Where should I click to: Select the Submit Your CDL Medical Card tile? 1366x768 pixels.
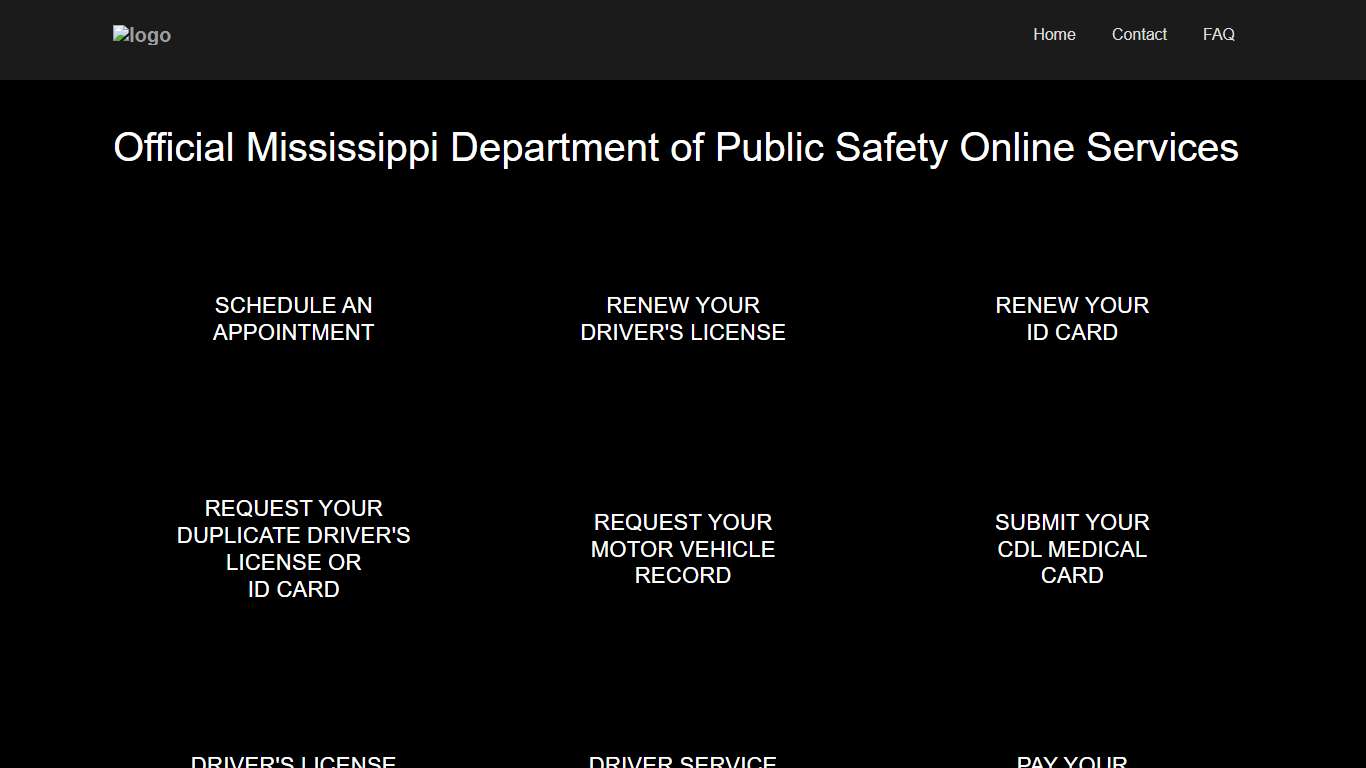1071,548
